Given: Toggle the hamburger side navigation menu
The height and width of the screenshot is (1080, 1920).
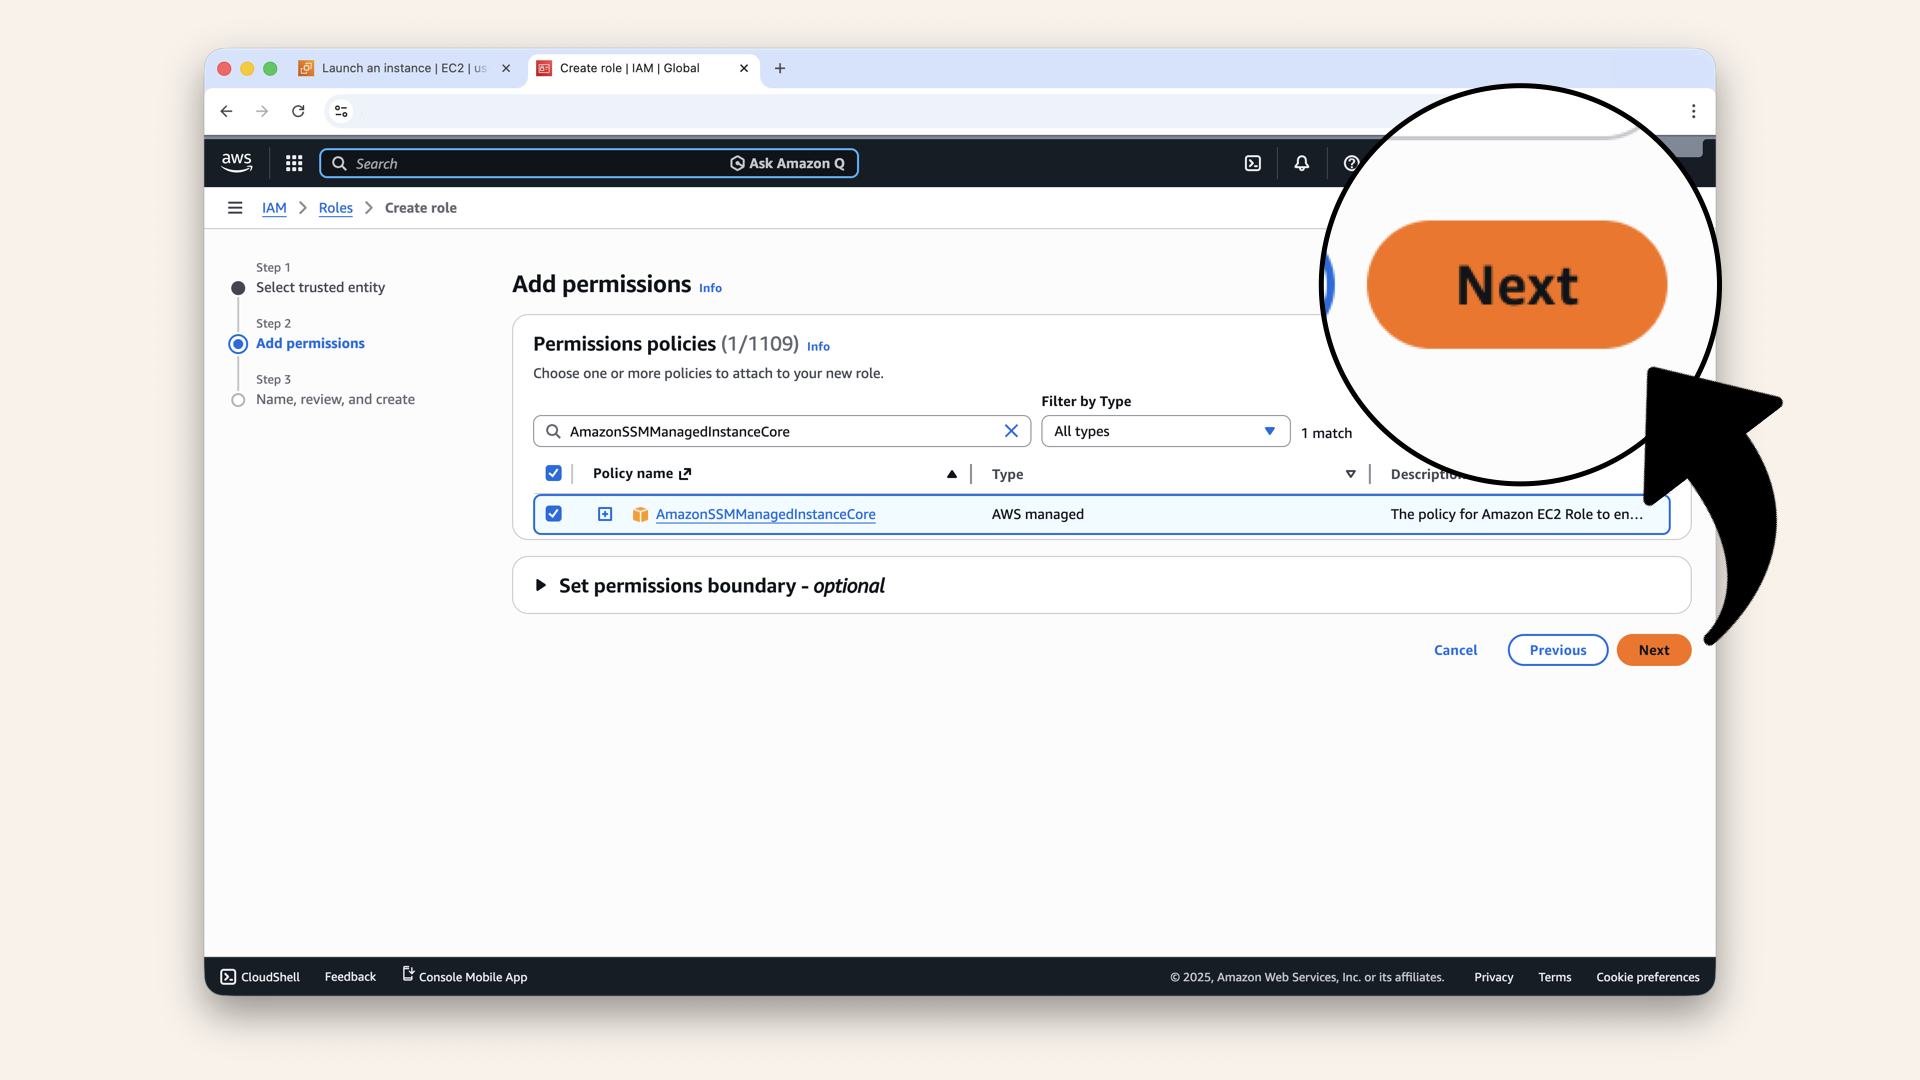Looking at the screenshot, I should pos(235,208).
